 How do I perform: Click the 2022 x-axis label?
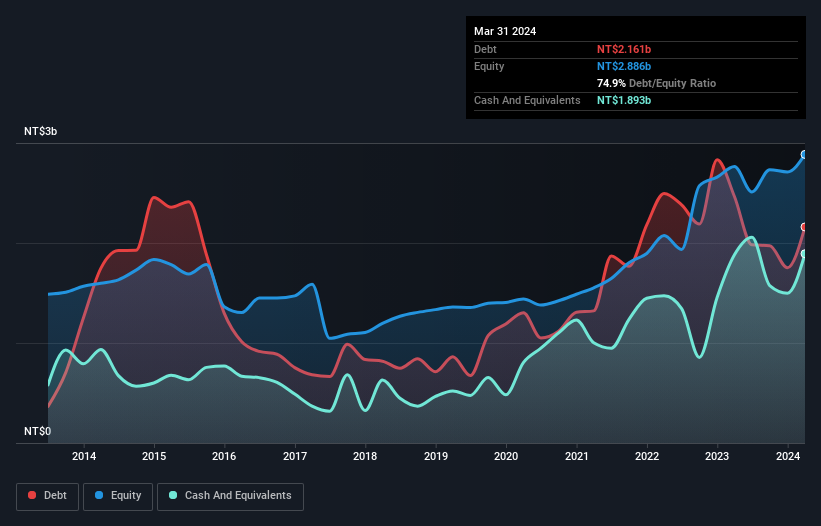[x=647, y=456]
